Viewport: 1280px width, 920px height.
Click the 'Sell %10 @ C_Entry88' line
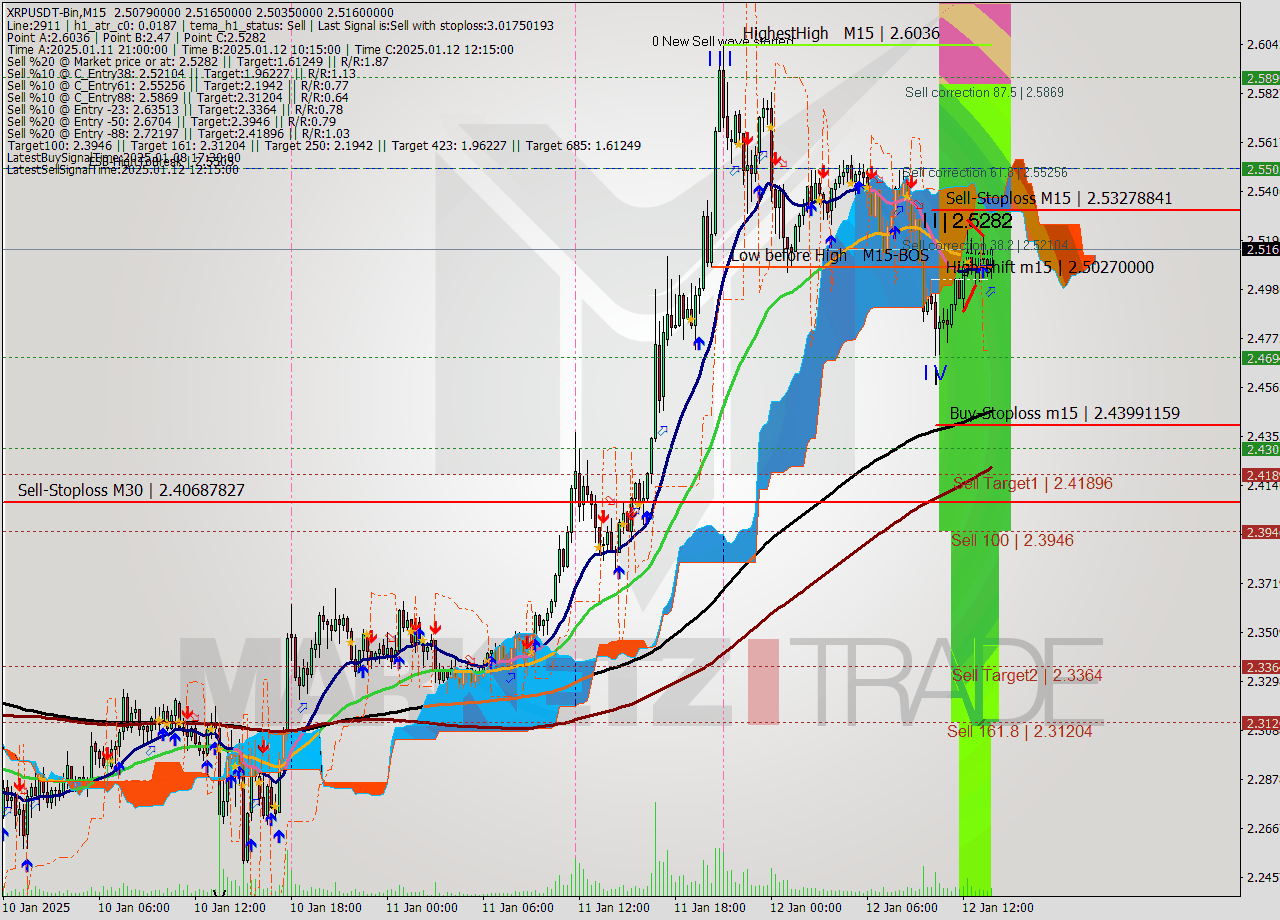[177, 97]
